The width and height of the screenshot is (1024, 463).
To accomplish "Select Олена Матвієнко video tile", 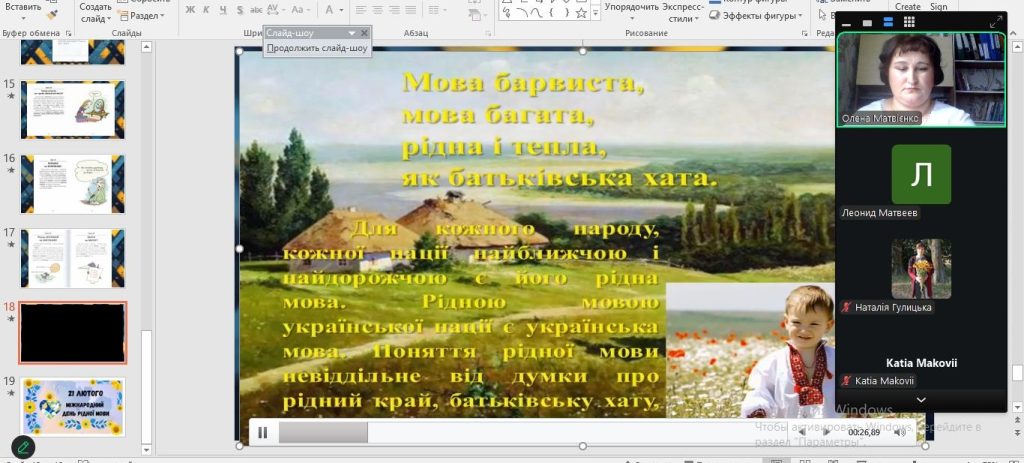I will pyautogui.click(x=921, y=79).
